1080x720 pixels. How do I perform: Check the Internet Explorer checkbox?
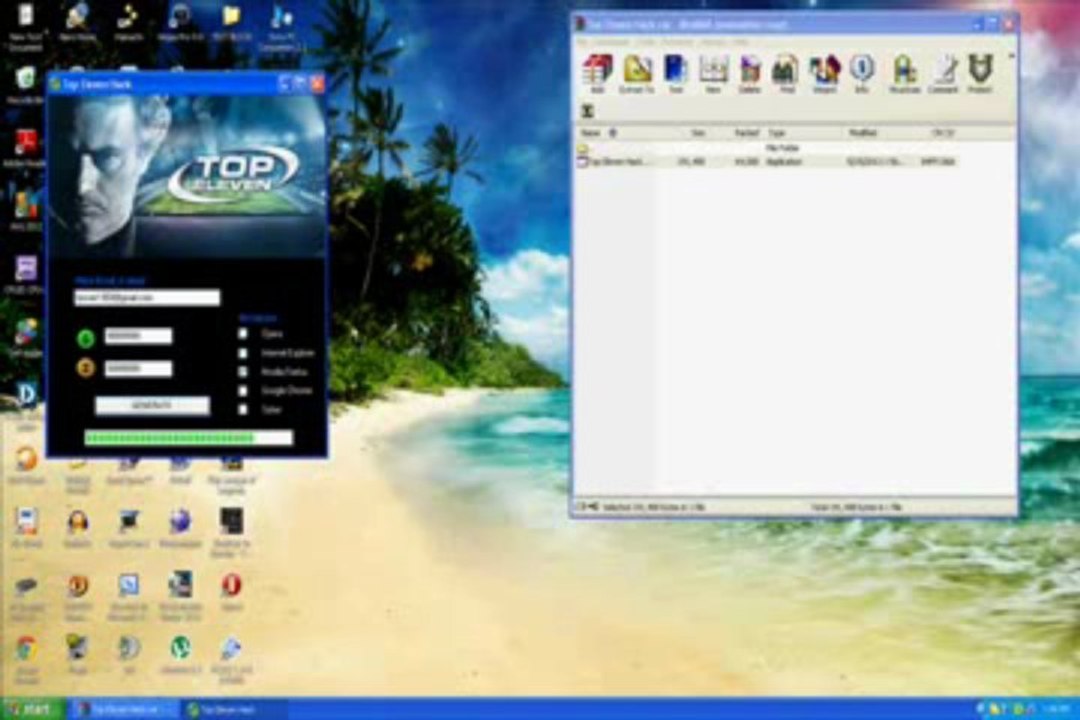(243, 353)
